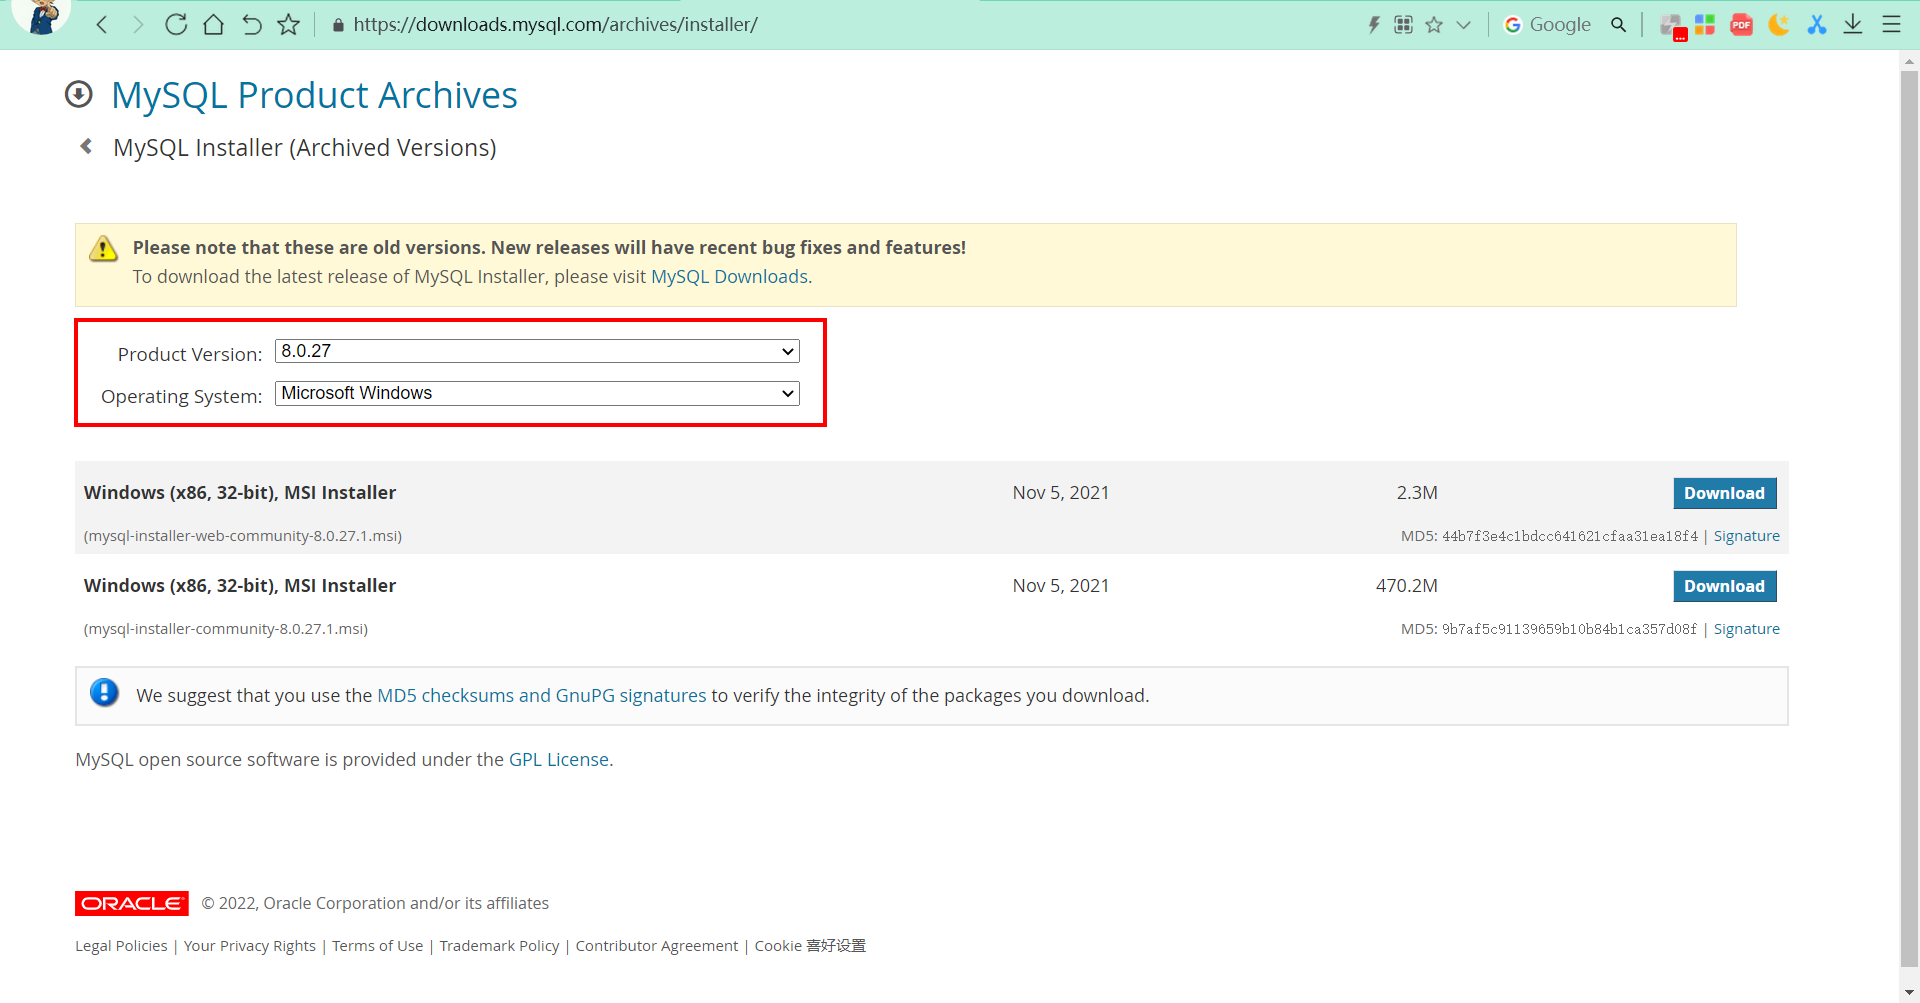Click the vertical scrollbar thumb
This screenshot has height=1003, width=1920.
tap(1909, 518)
